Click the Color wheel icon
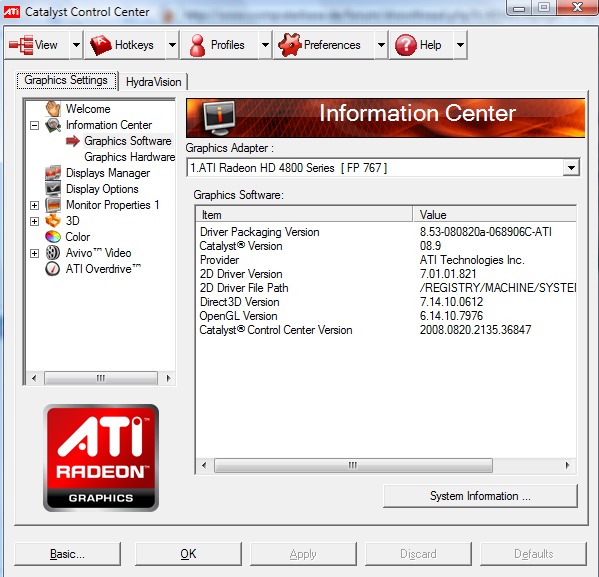 [x=53, y=237]
